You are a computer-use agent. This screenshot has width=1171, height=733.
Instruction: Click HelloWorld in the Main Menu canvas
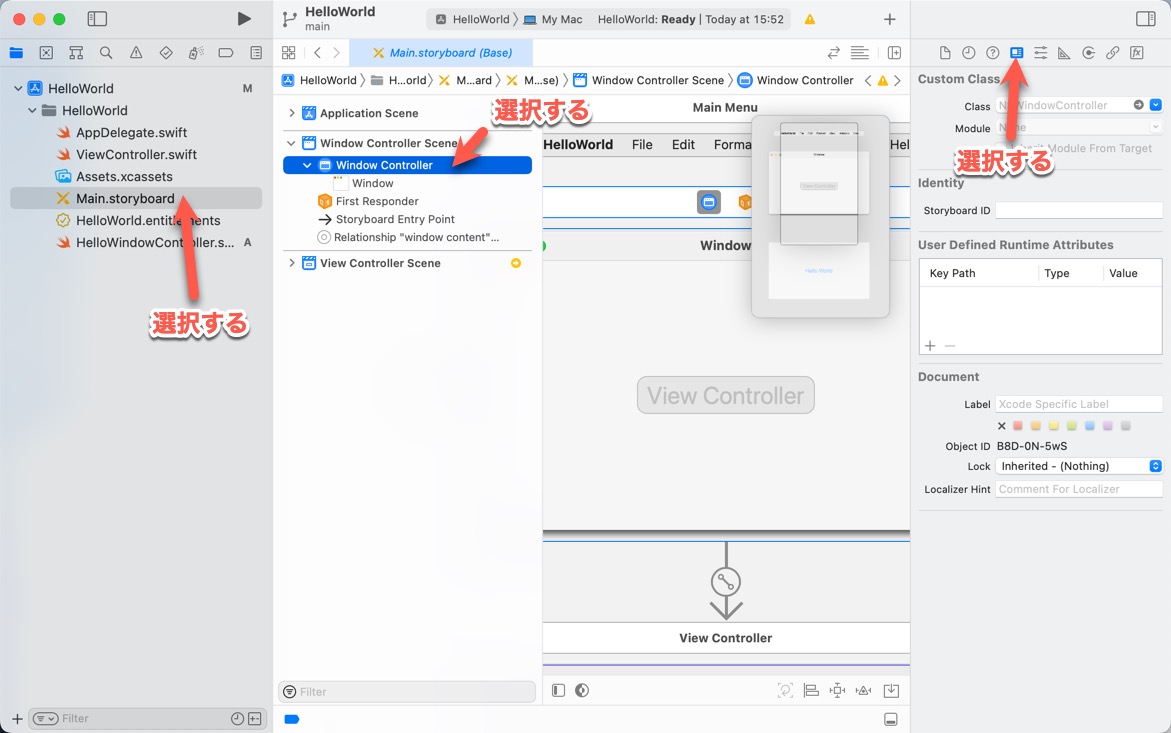(x=578, y=145)
